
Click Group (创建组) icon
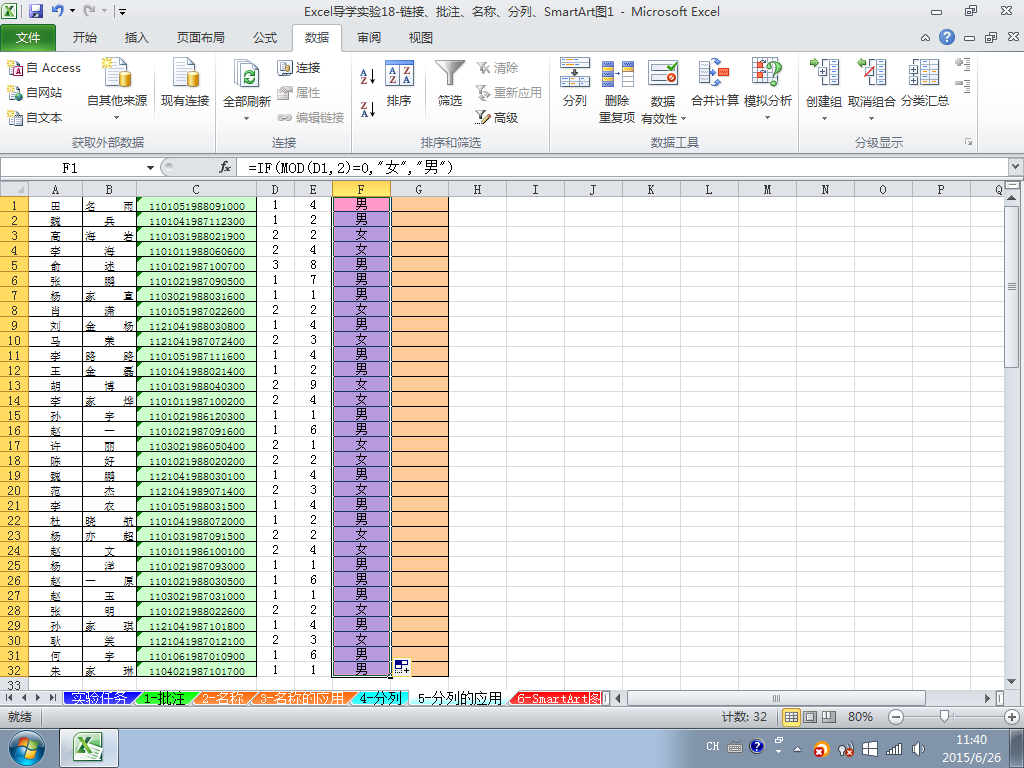[x=824, y=72]
